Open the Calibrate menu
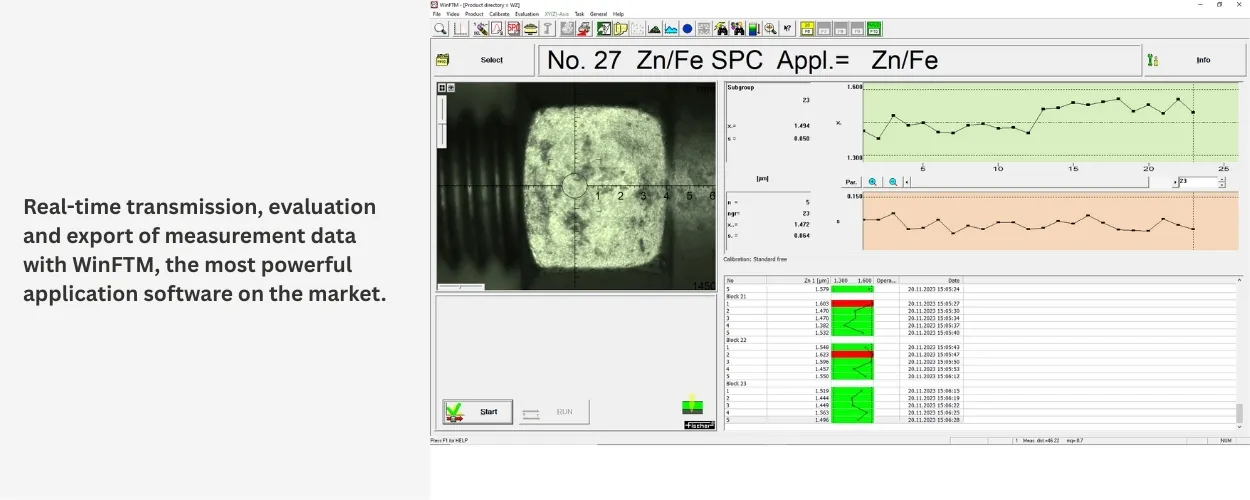This screenshot has height=500, width=1250. [499, 14]
